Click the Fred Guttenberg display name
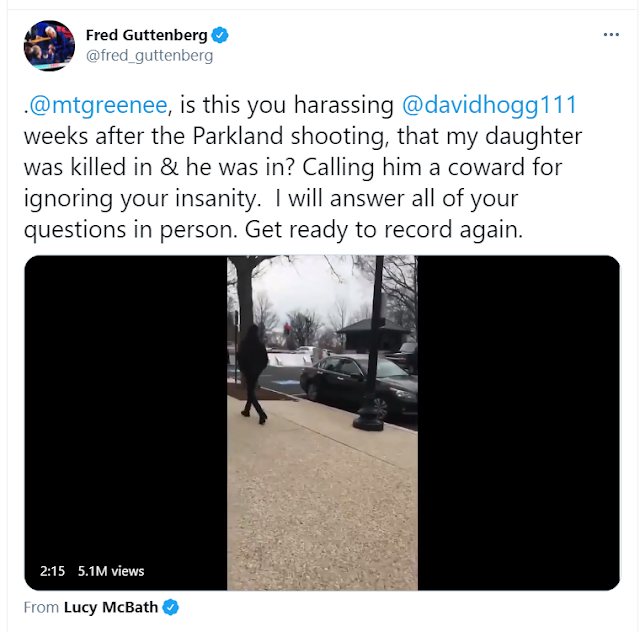 point(147,36)
